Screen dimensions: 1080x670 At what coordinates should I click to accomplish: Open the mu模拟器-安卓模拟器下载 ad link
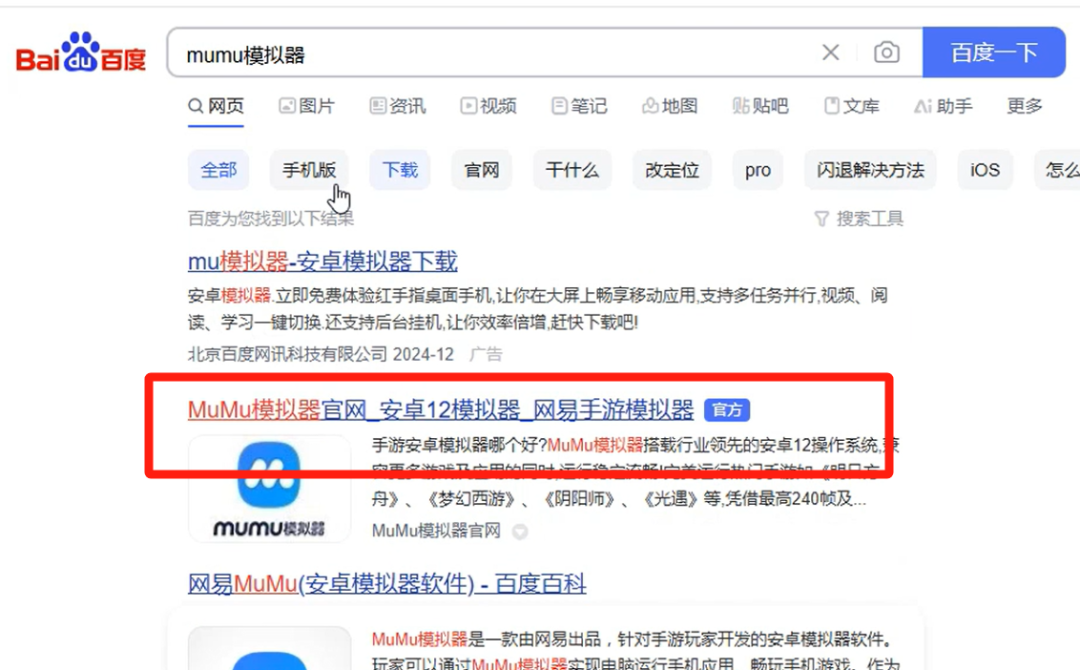tap(322, 262)
